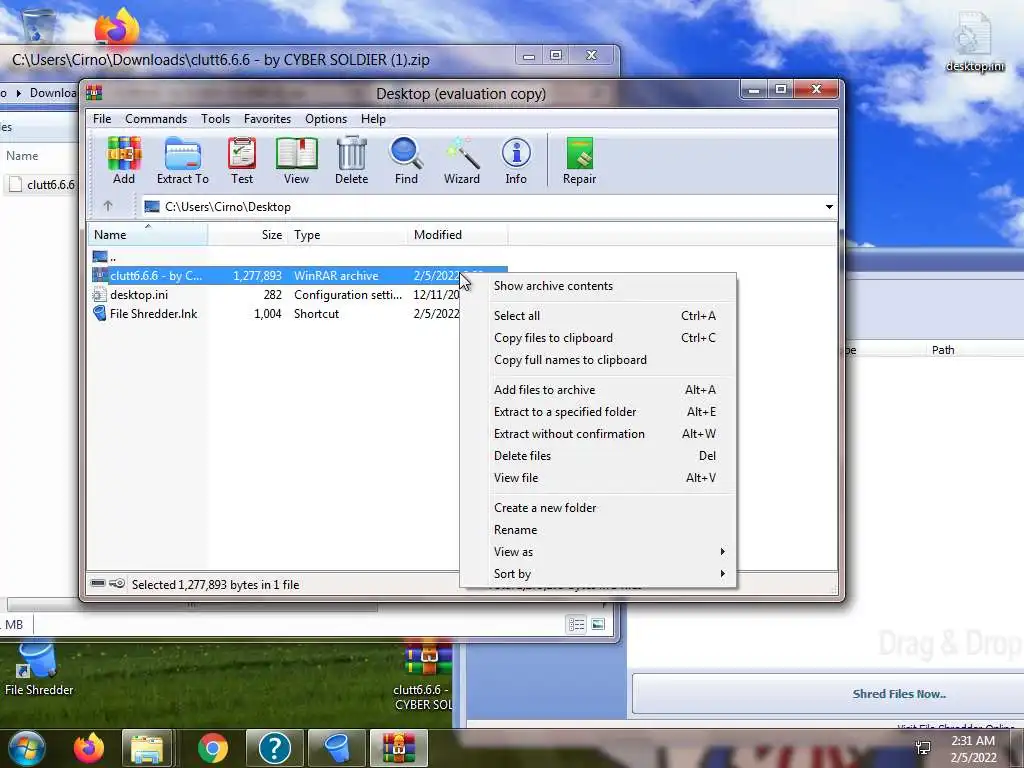This screenshot has width=1024, height=768.
Task: Switch to WinRAR taskbar icon
Action: click(398, 748)
